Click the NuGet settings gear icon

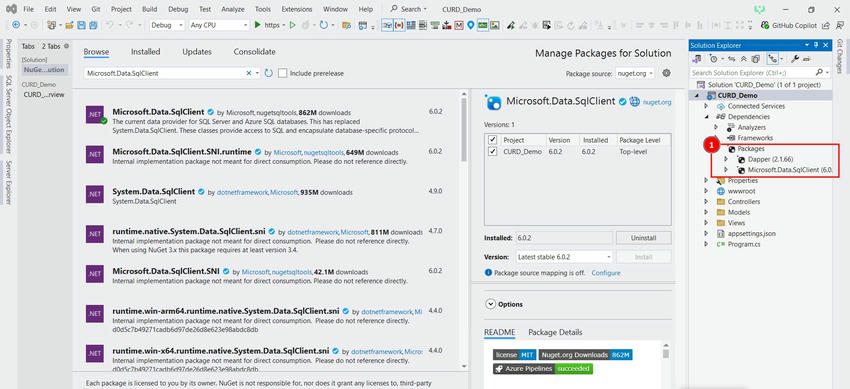click(667, 73)
